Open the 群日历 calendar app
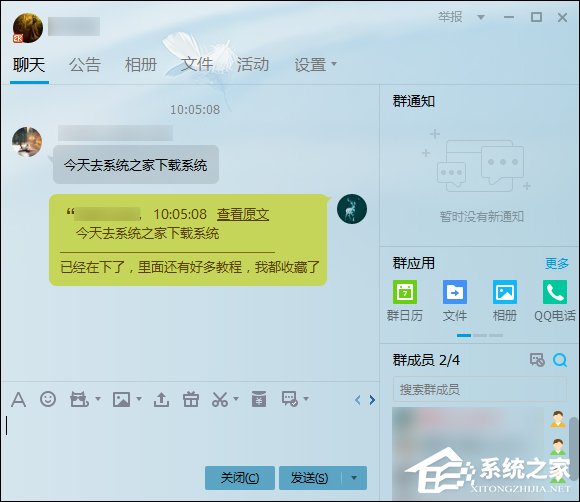Viewport: 580px width, 502px height. coord(405,292)
